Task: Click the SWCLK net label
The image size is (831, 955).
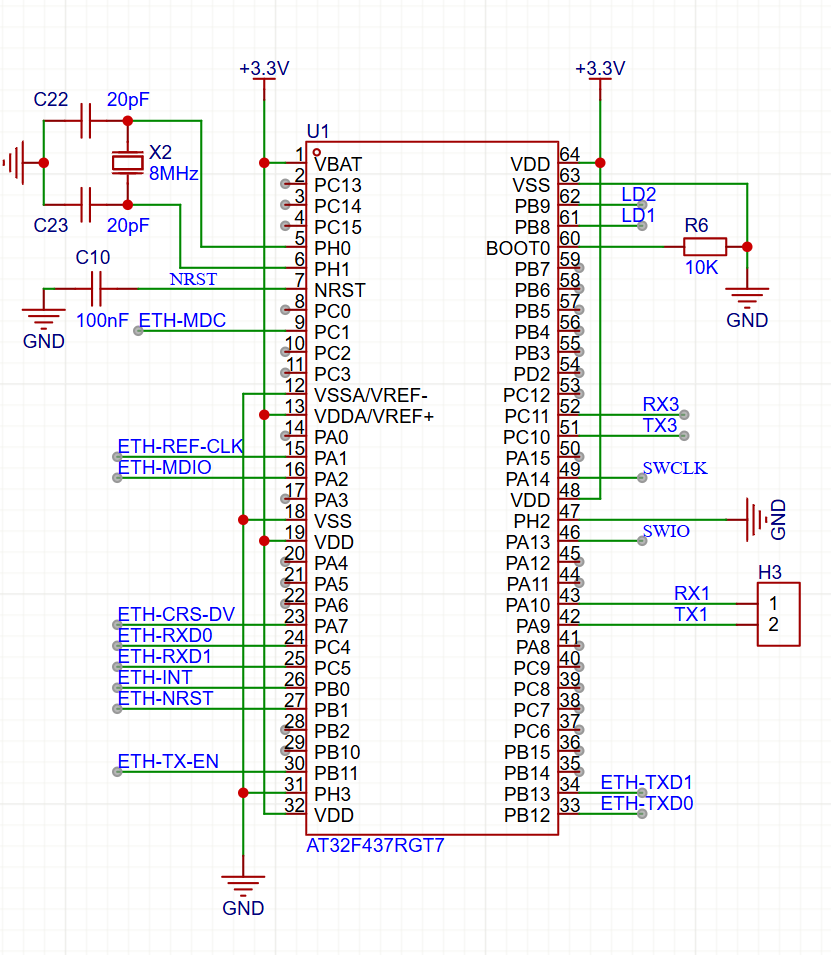Action: click(x=675, y=468)
